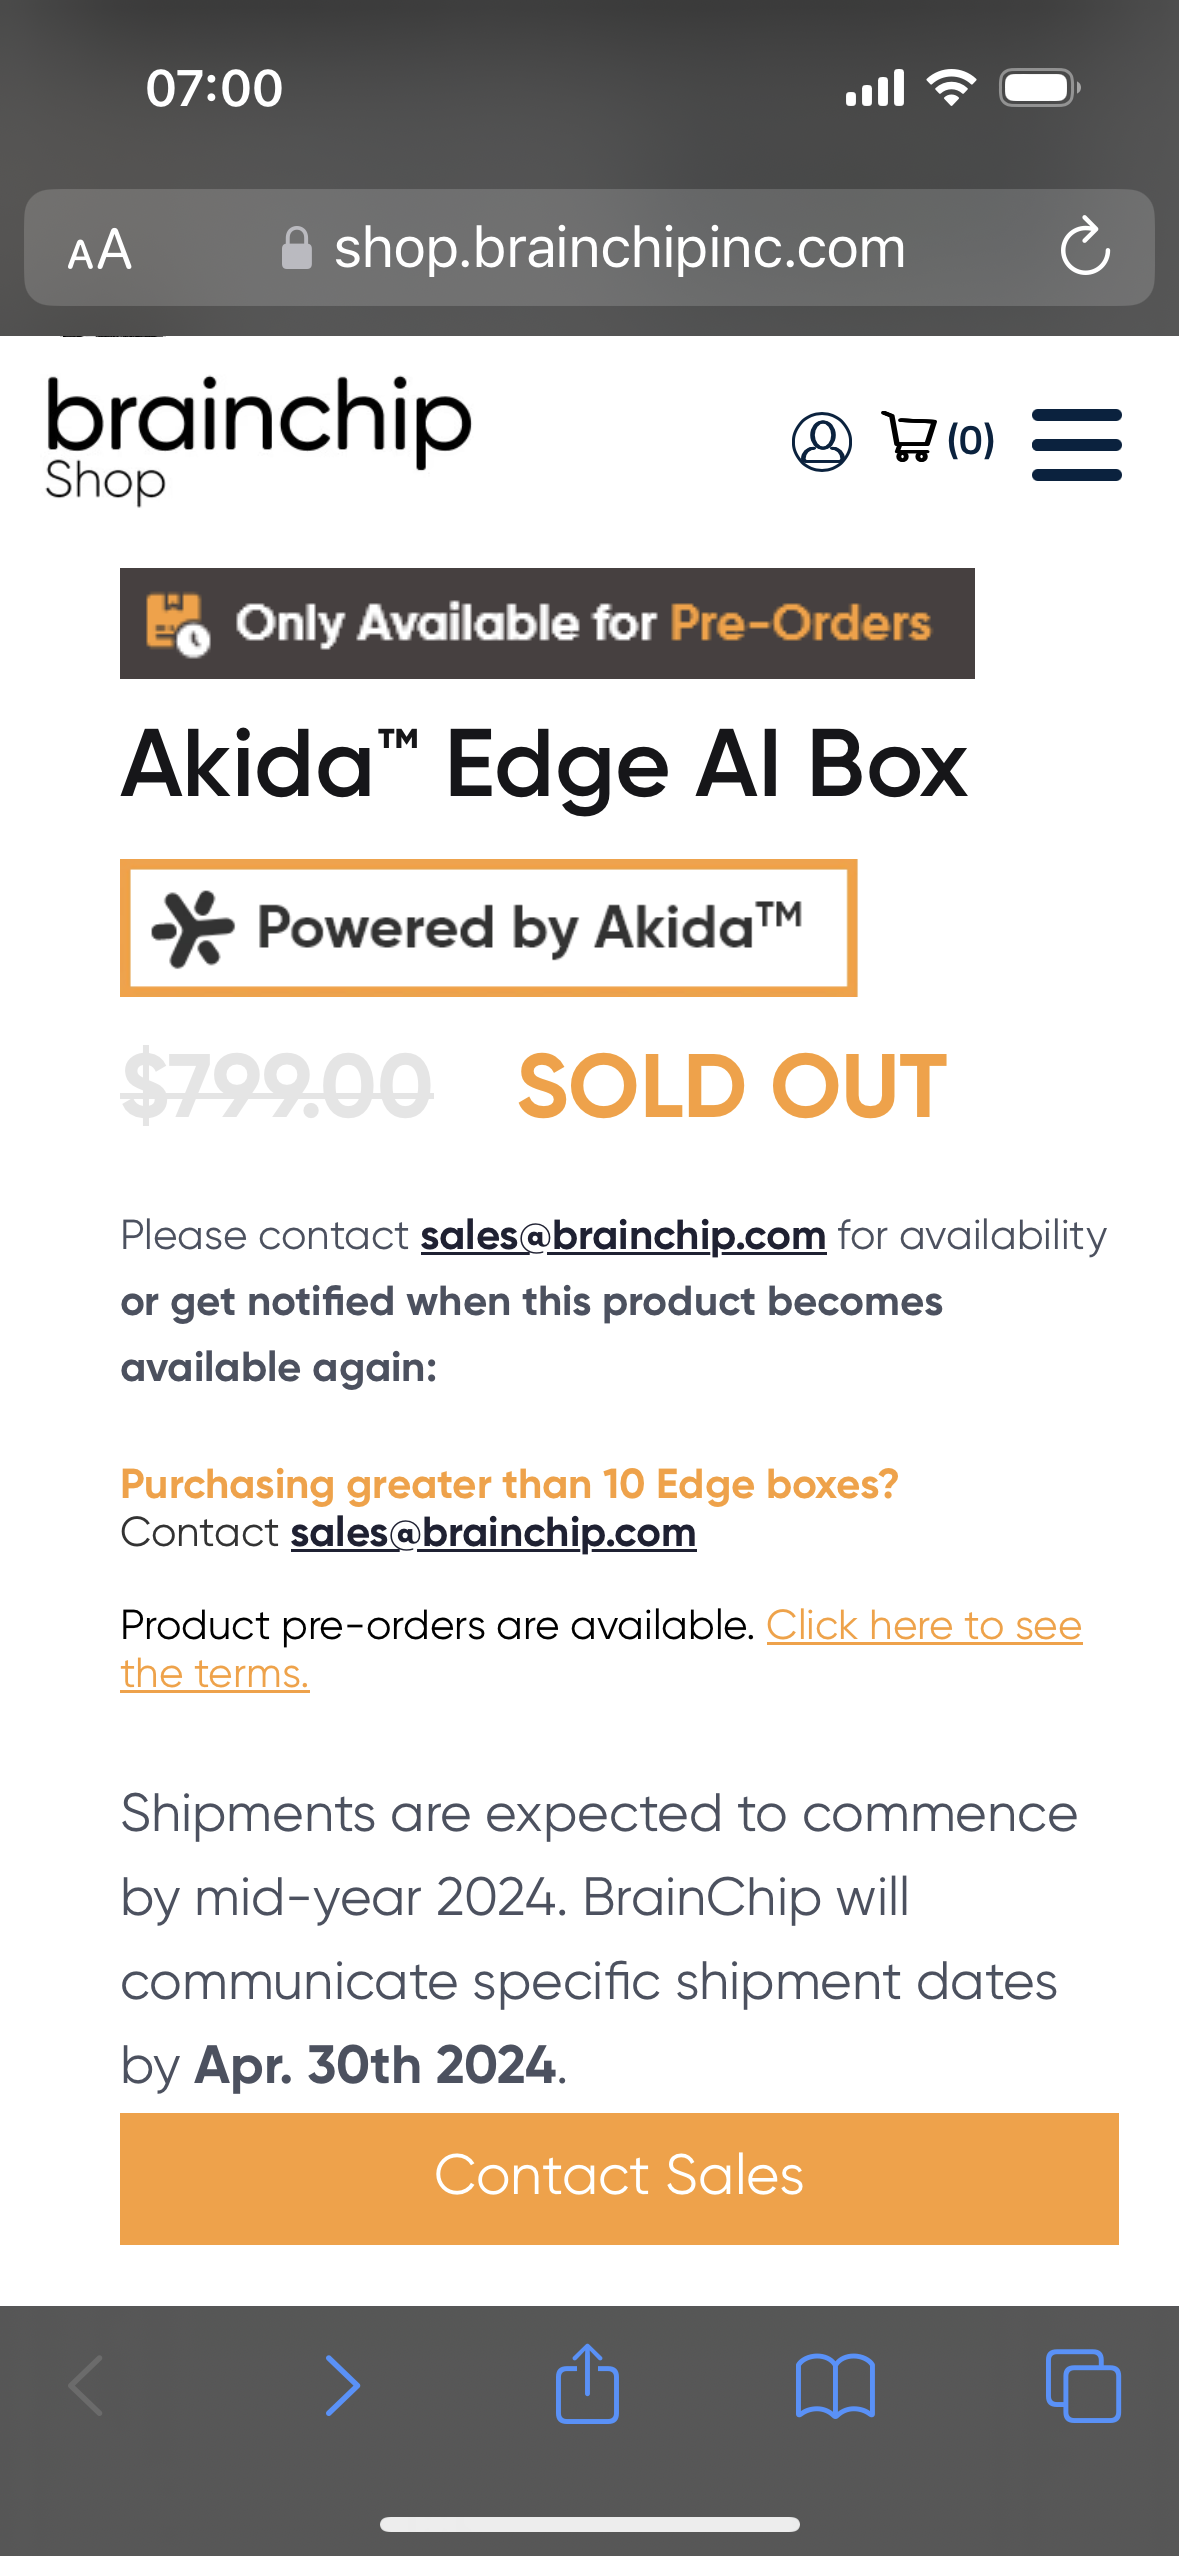Show all open tabs with the tabs icon
The height and width of the screenshot is (2556, 1179).
[1083, 2386]
